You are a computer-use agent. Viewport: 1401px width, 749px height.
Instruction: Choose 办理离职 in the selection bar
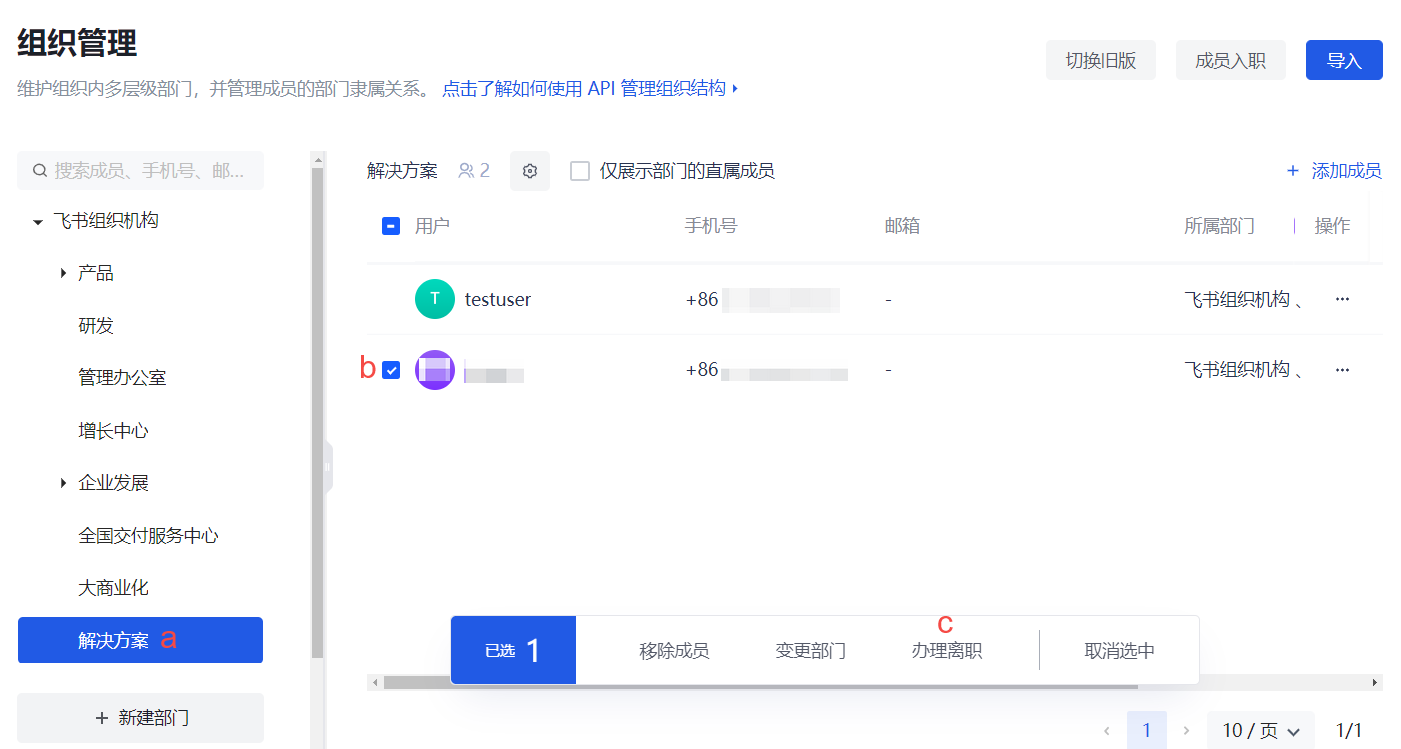(946, 651)
